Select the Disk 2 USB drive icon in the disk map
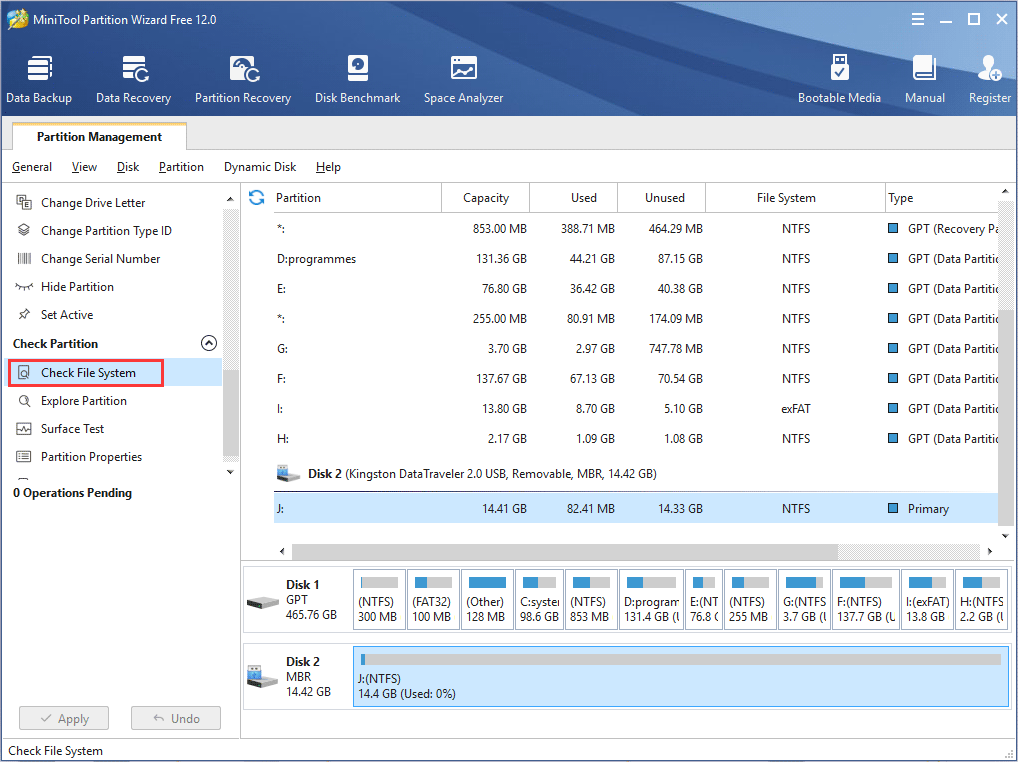Image resolution: width=1018 pixels, height=762 pixels. click(x=263, y=677)
